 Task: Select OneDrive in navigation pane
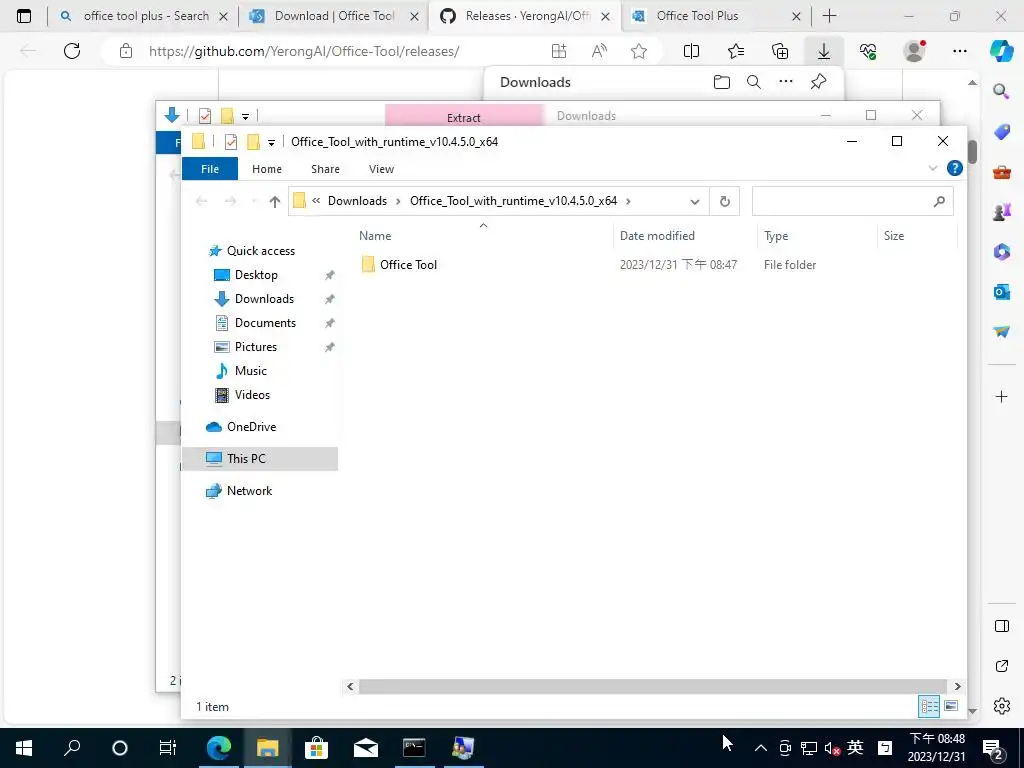tap(251, 426)
